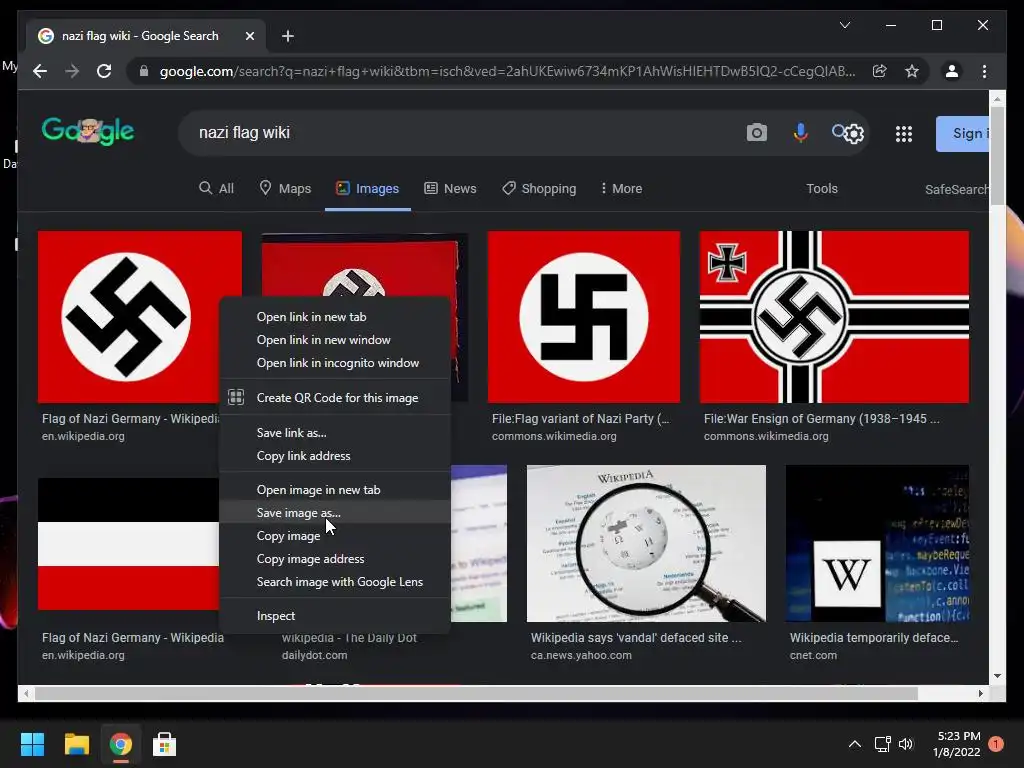This screenshot has width=1024, height=768.
Task: Select the Images tab
Action: click(x=368, y=189)
